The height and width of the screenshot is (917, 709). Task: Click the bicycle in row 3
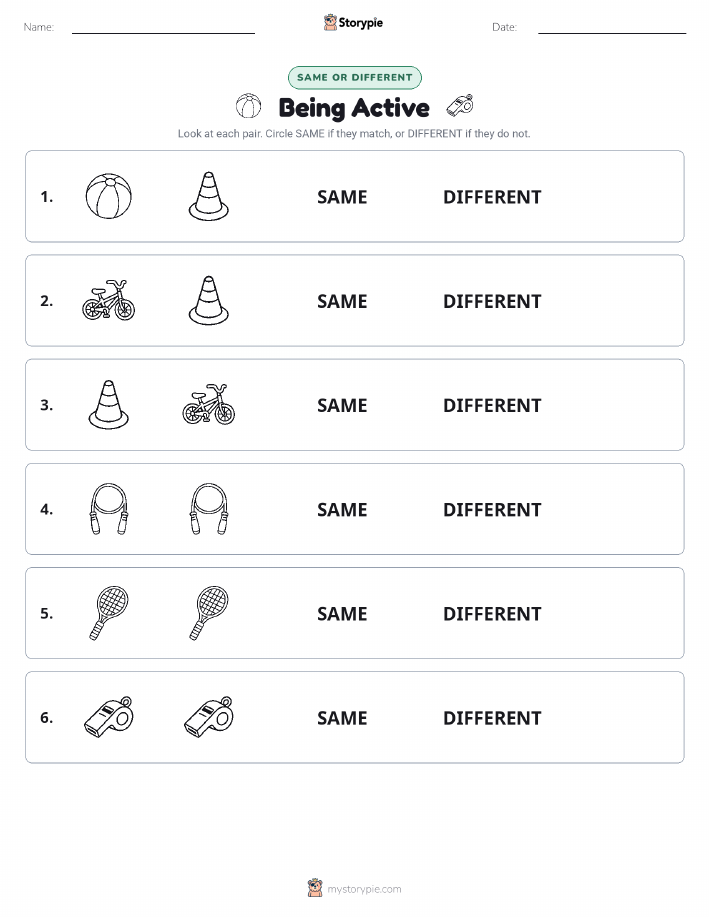pyautogui.click(x=209, y=405)
